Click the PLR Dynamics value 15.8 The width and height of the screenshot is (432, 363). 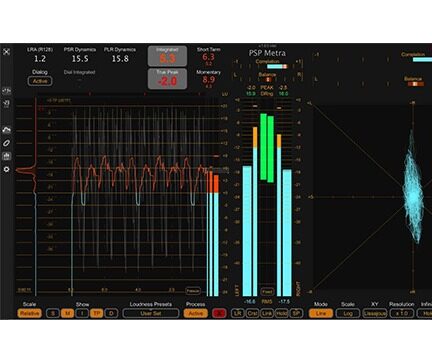coord(120,59)
